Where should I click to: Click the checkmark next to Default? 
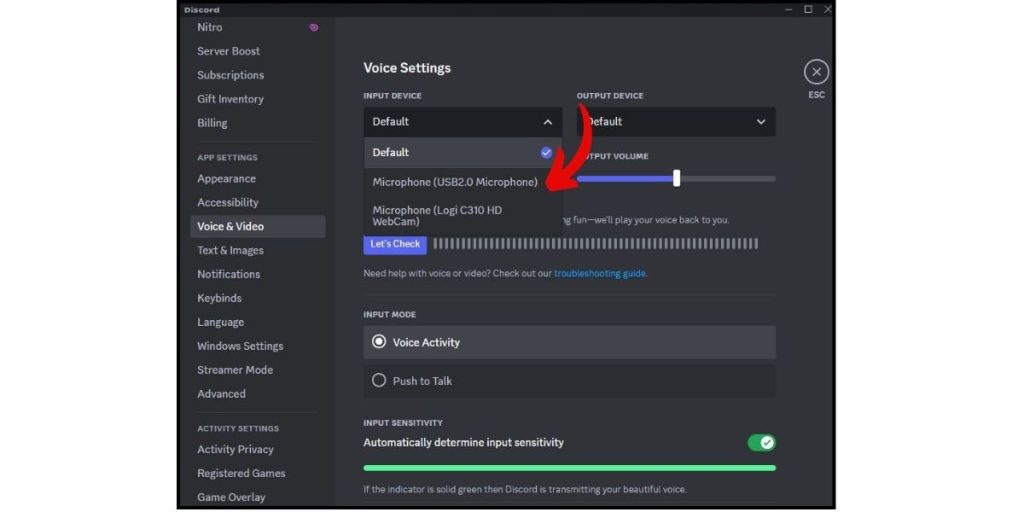pyautogui.click(x=547, y=152)
